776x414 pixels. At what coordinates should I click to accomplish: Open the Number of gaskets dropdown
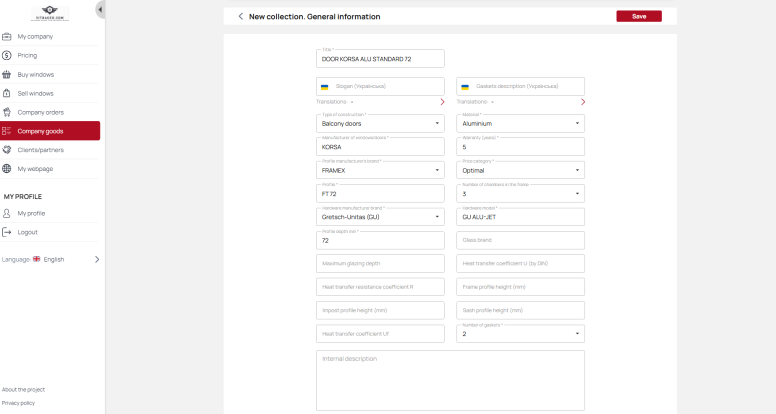click(520, 334)
